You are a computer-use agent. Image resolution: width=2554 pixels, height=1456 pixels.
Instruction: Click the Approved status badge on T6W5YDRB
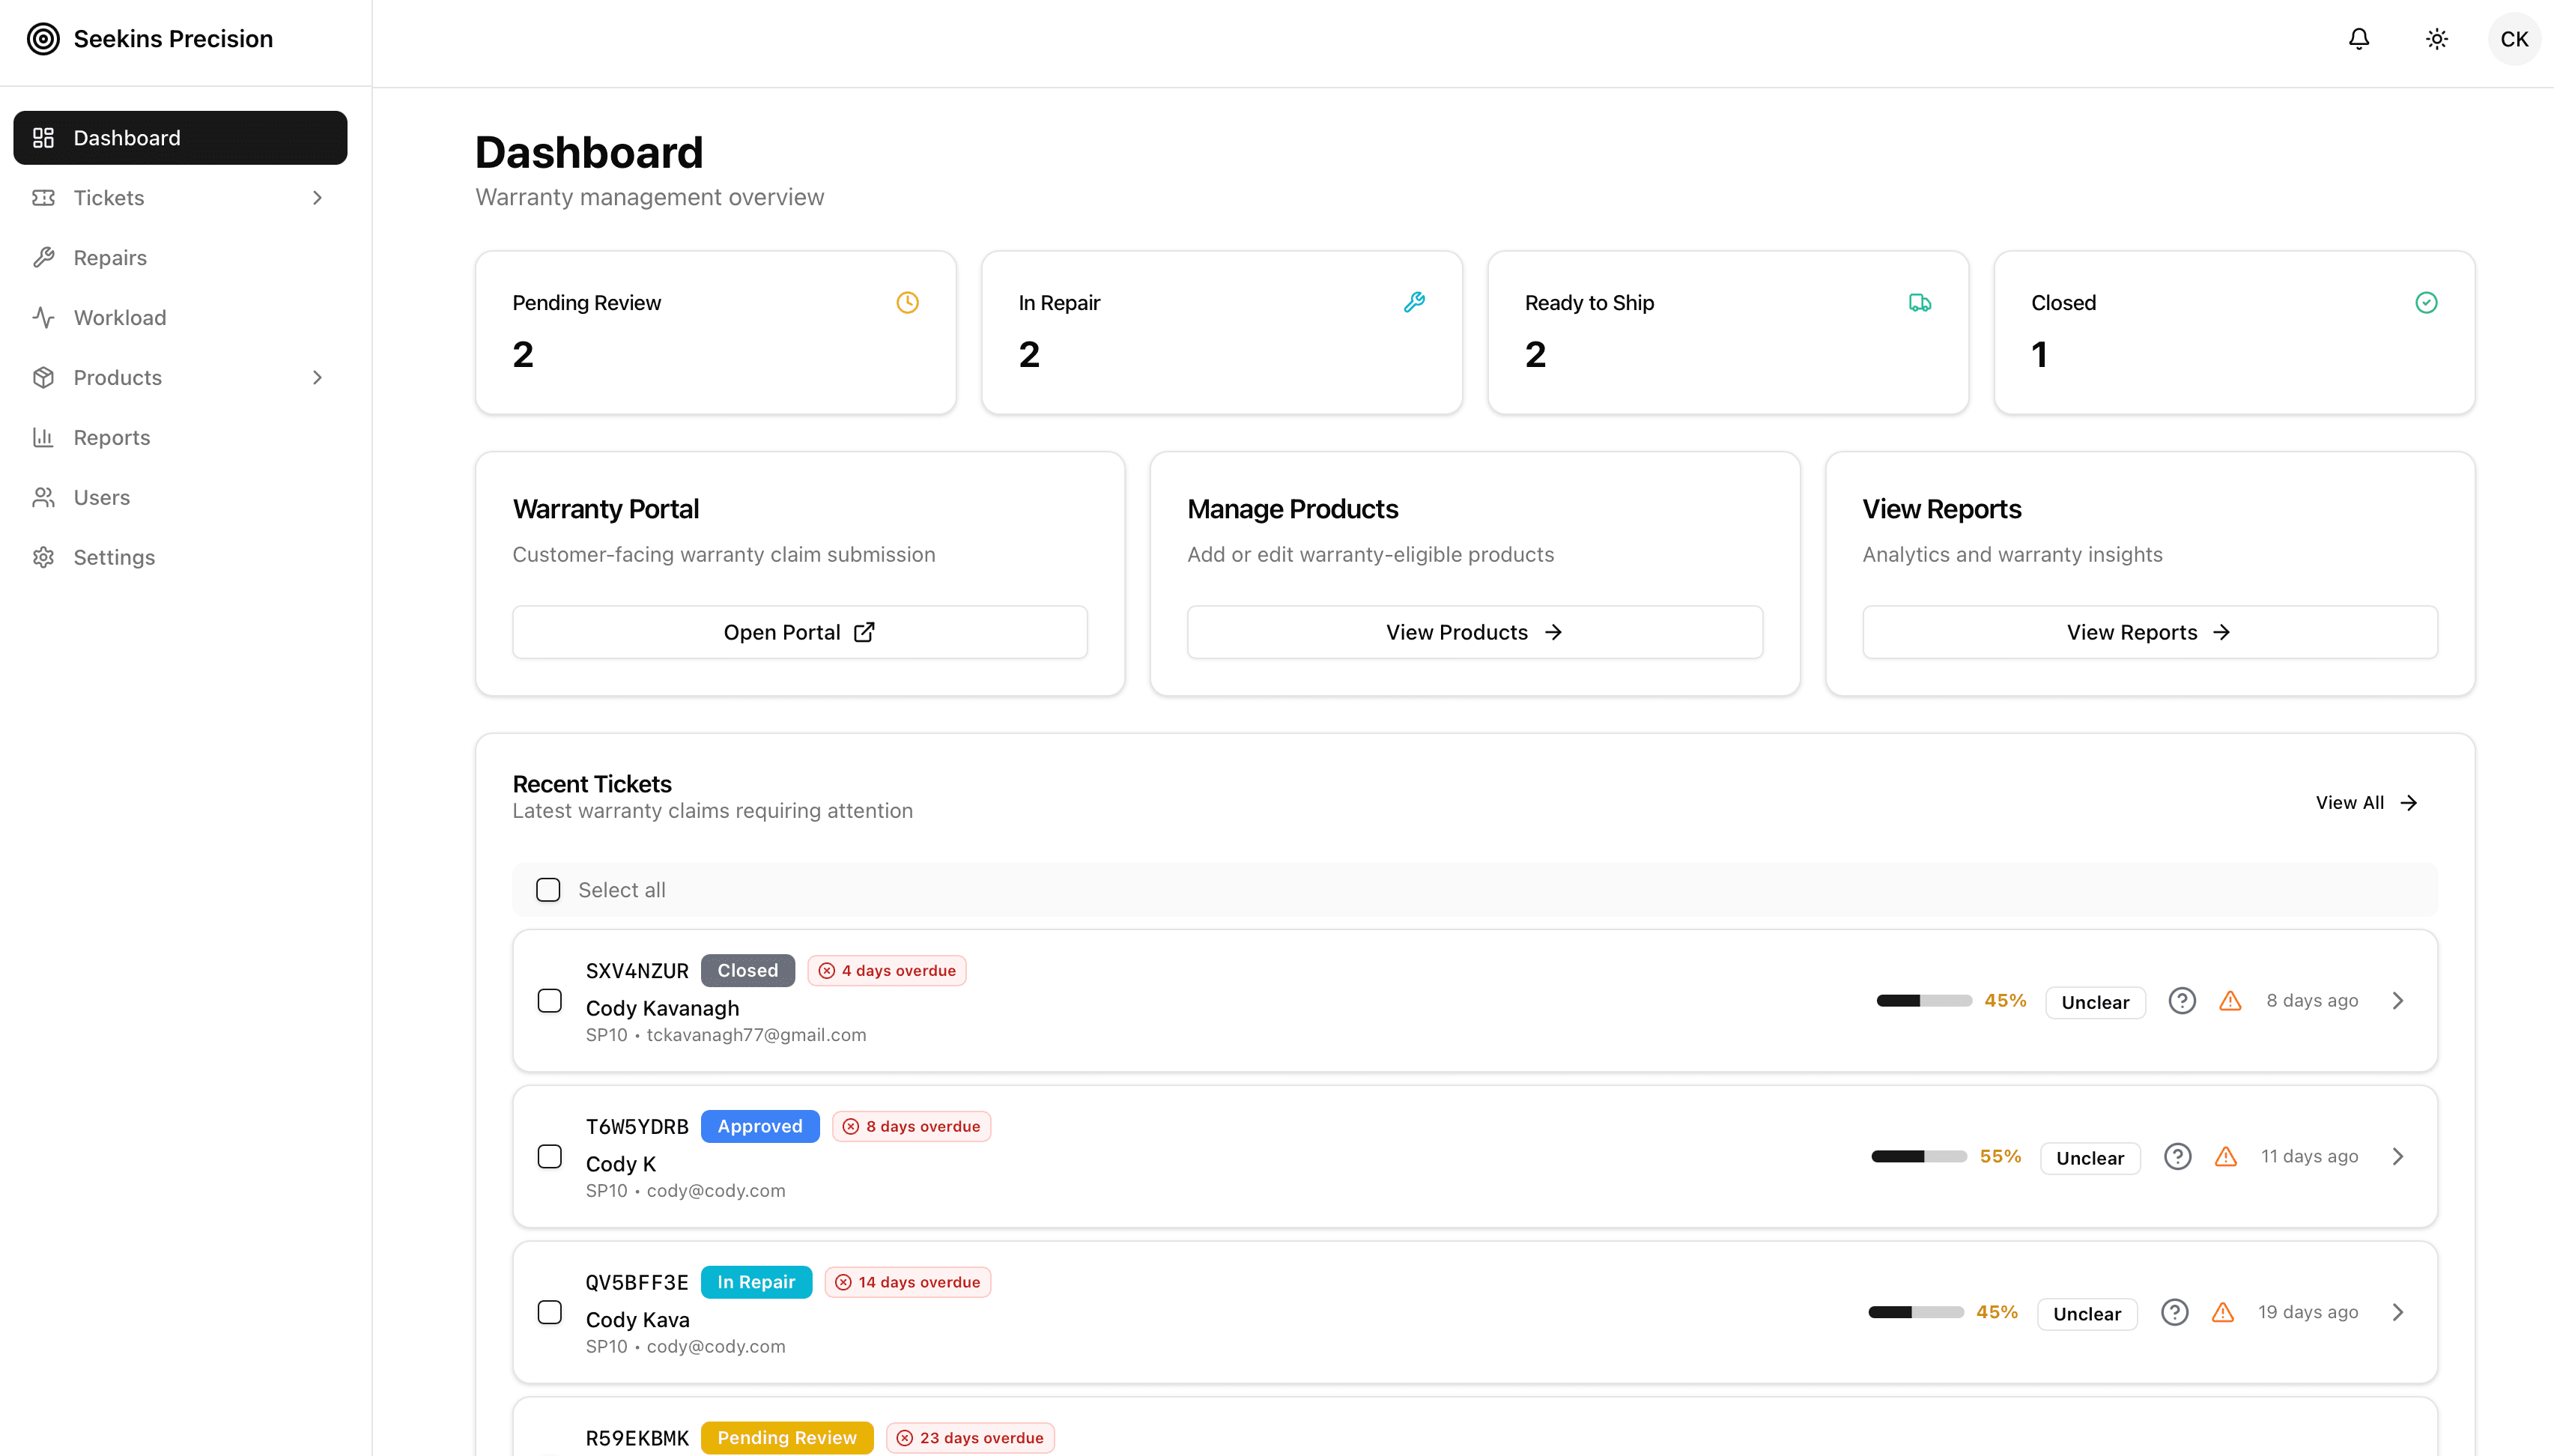760,1126
